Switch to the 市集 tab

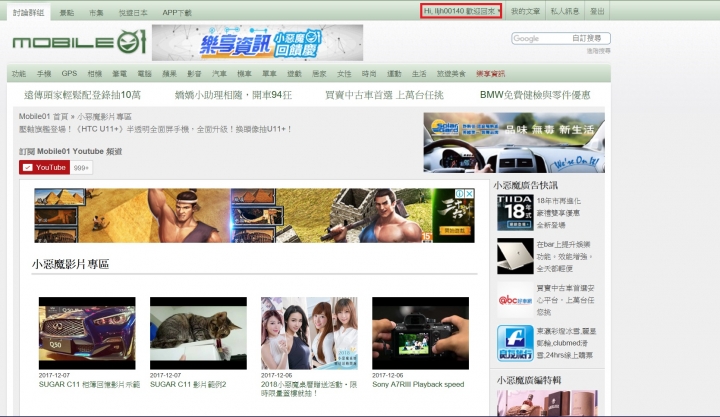(96, 13)
